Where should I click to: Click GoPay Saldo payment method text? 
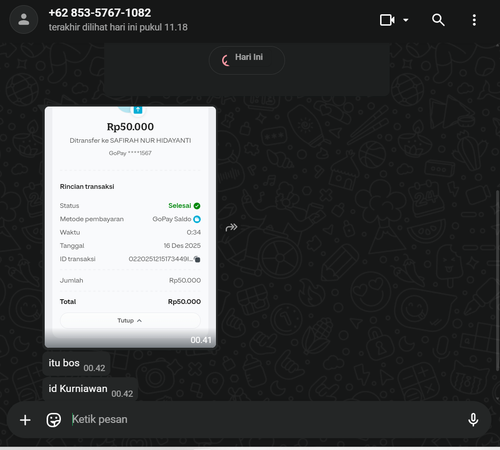[172, 219]
